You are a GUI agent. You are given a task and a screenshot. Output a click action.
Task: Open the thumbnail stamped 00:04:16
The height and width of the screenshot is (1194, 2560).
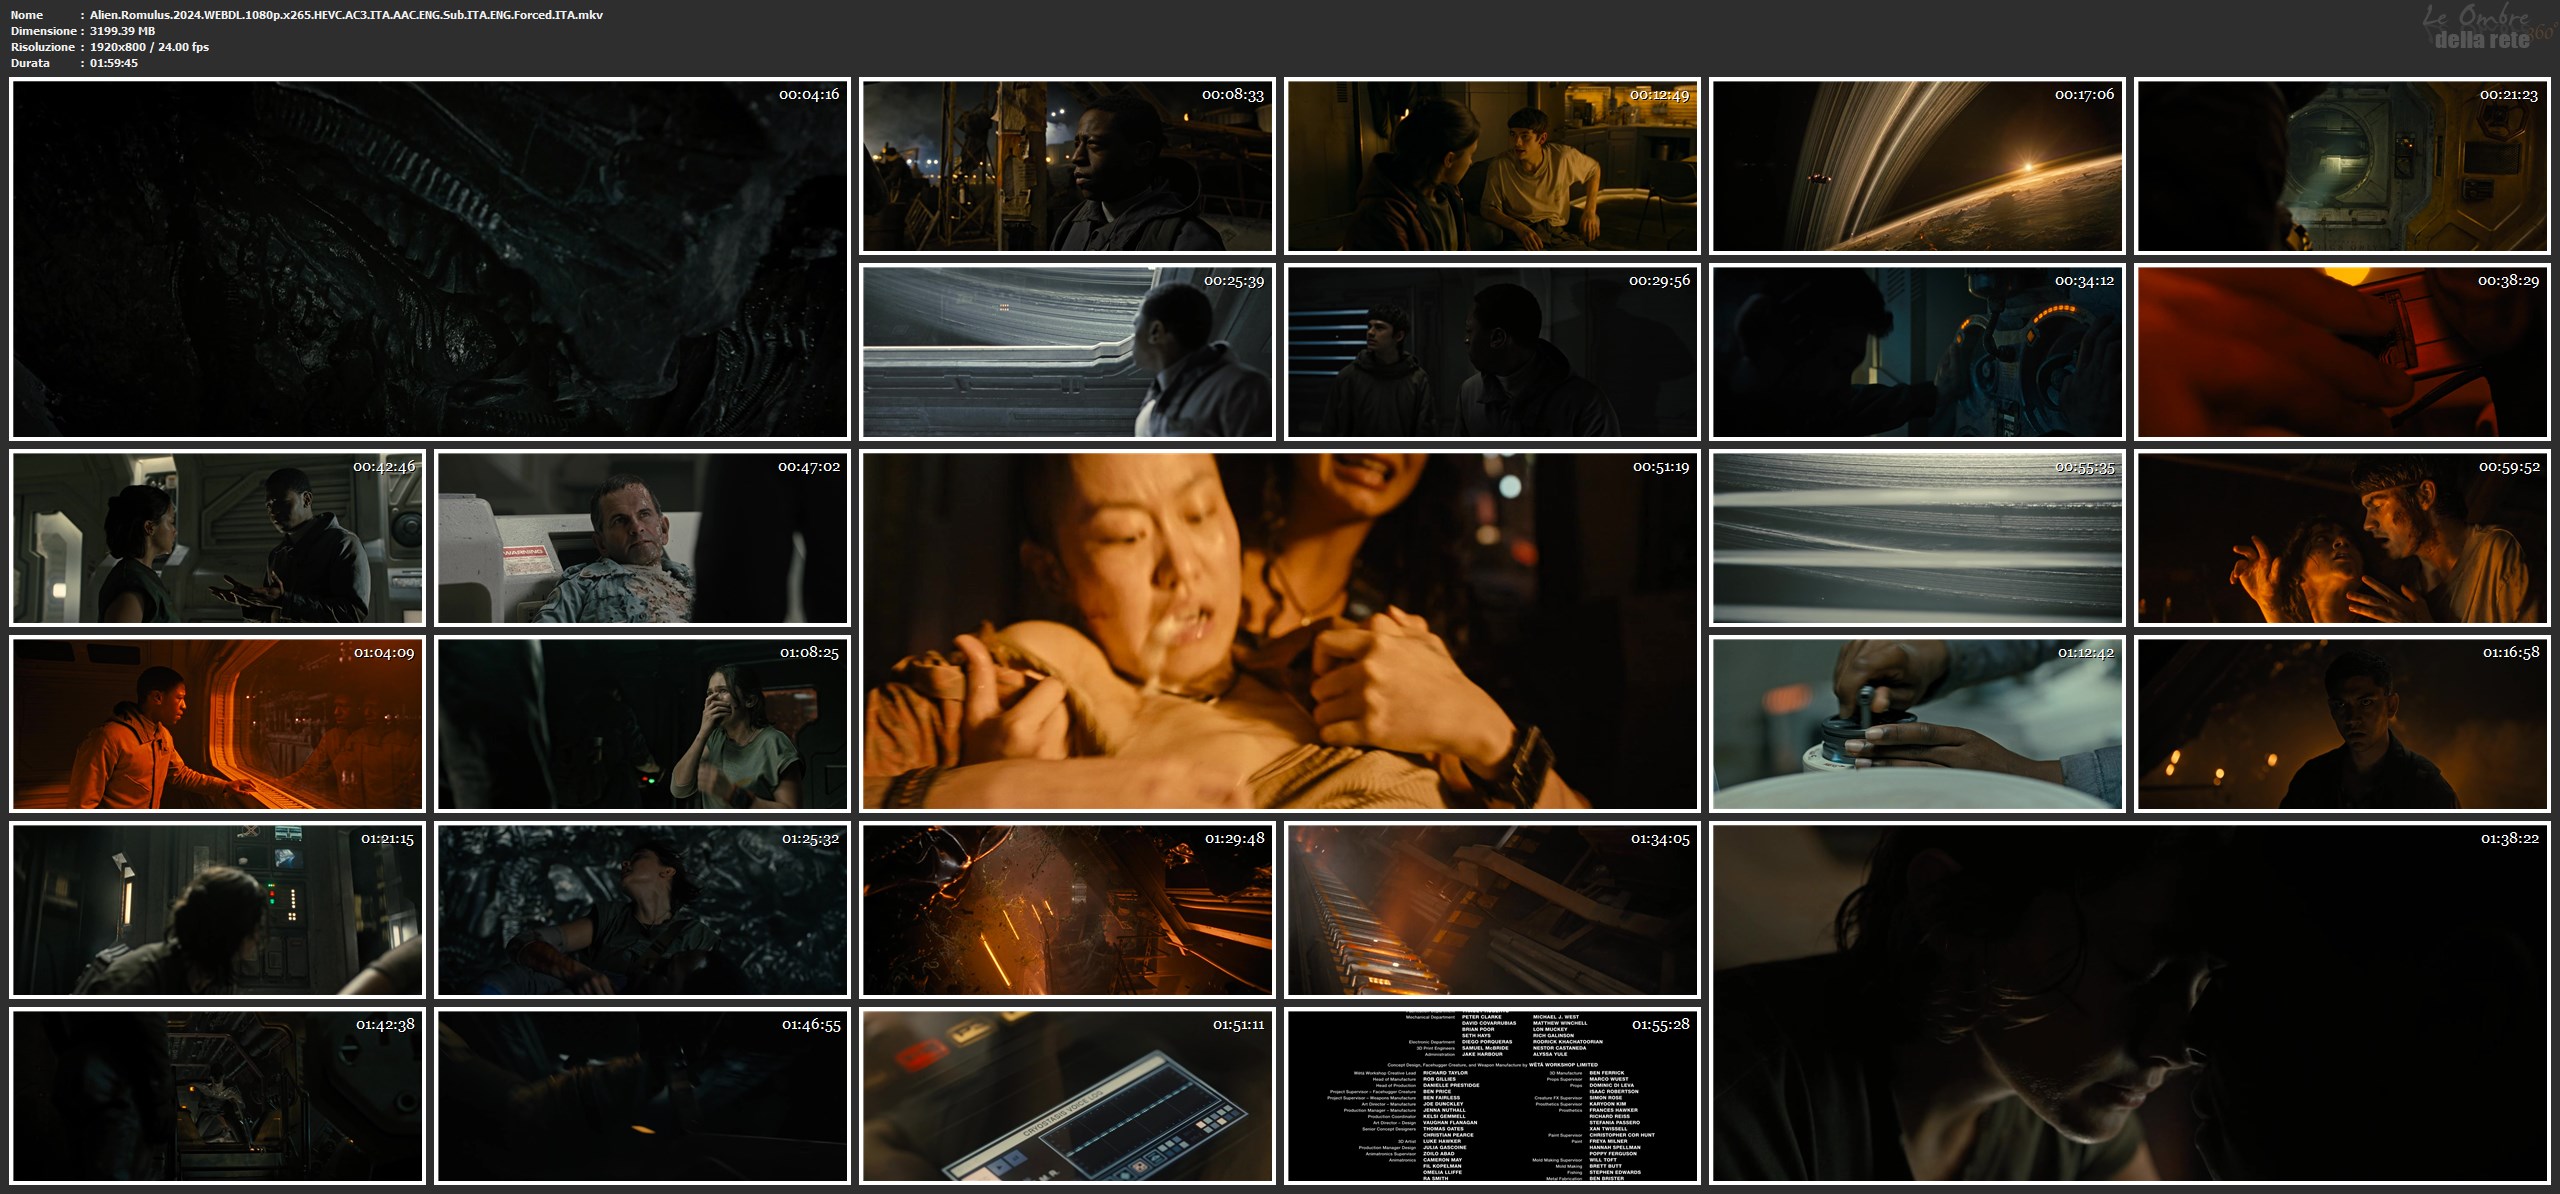430,259
